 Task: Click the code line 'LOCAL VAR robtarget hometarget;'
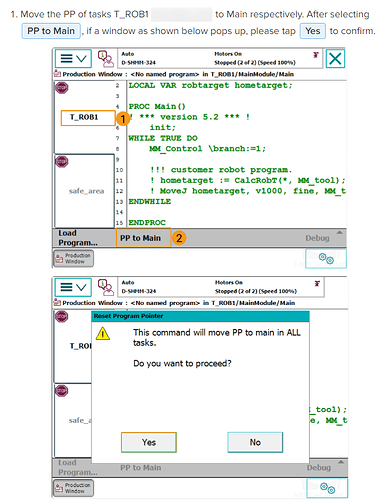(210, 86)
